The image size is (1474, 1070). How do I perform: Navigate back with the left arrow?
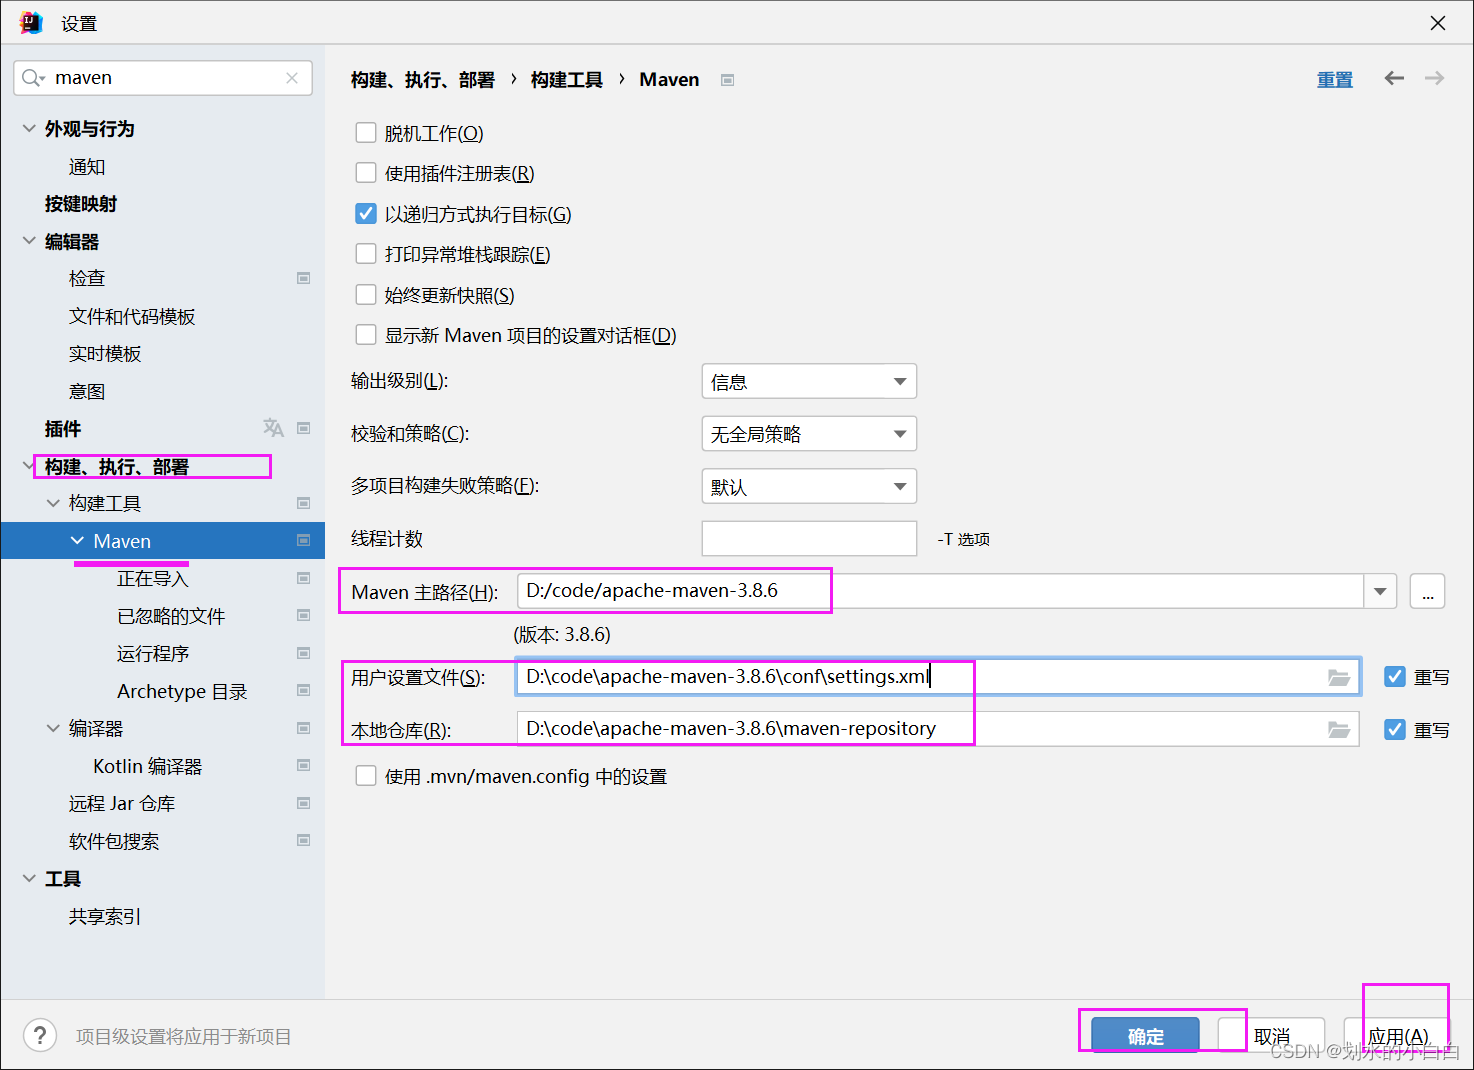click(x=1394, y=78)
